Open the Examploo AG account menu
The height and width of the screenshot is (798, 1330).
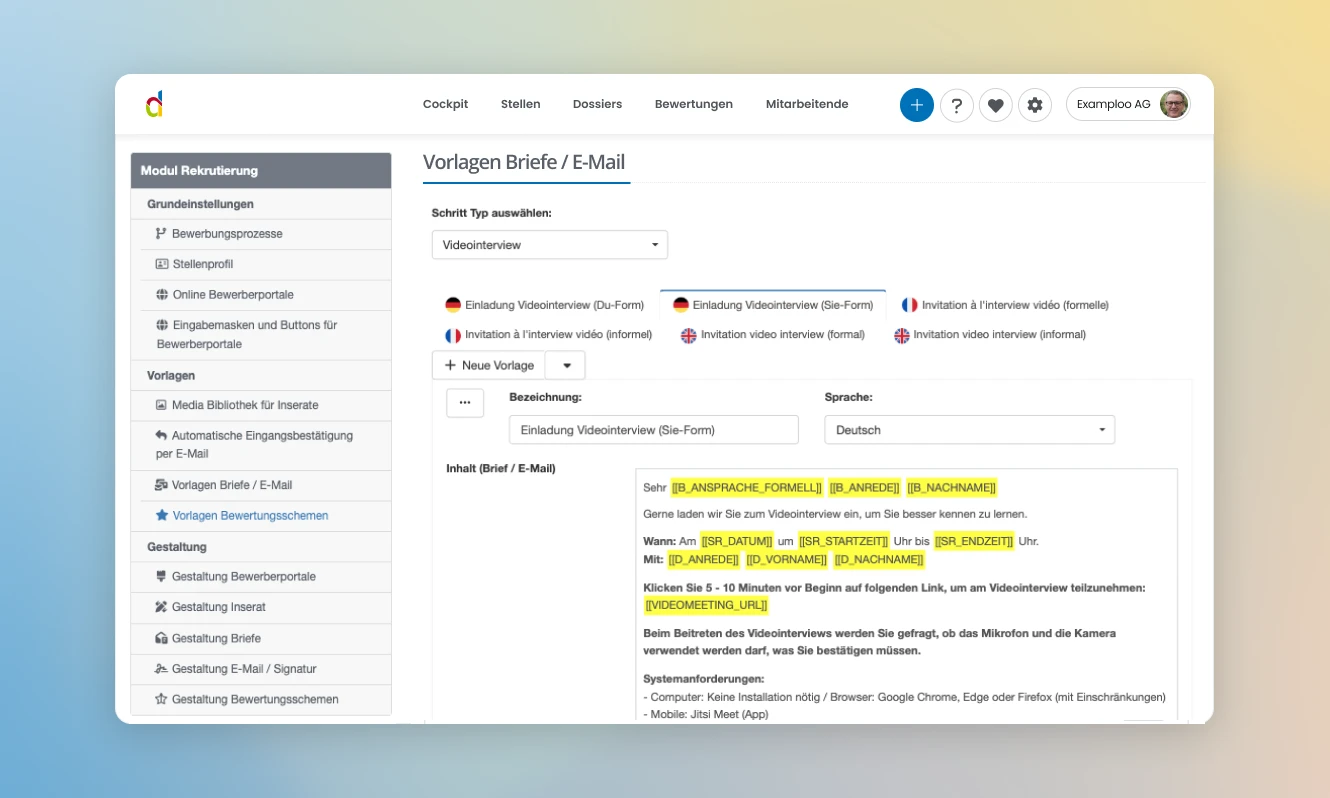tap(1128, 104)
